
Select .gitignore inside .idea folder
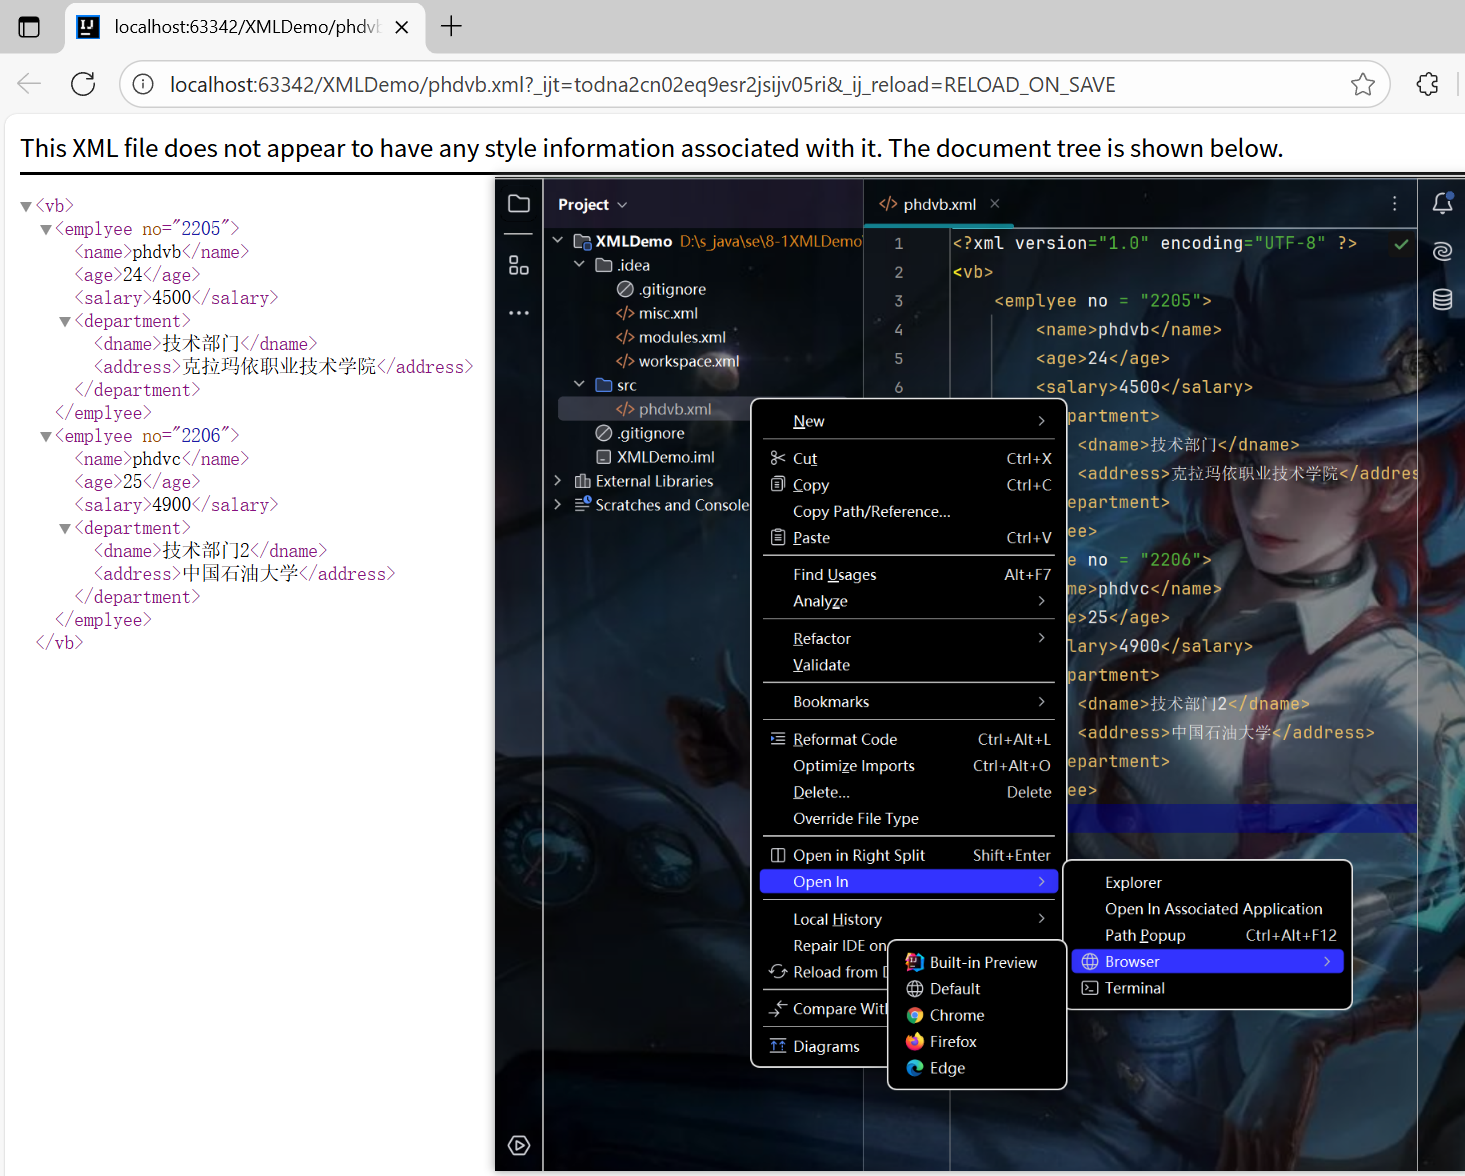click(x=662, y=289)
